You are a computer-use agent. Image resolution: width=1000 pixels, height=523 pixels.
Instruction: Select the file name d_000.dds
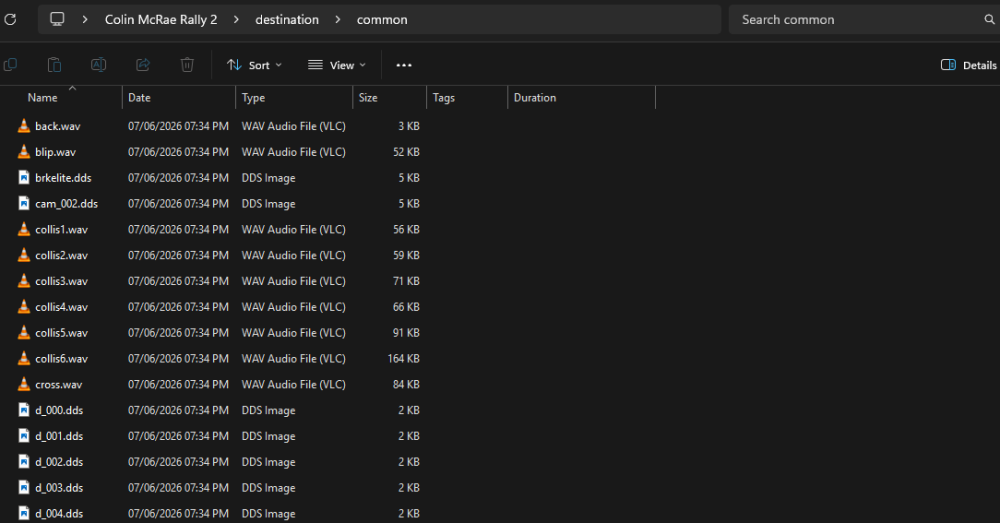(x=59, y=410)
